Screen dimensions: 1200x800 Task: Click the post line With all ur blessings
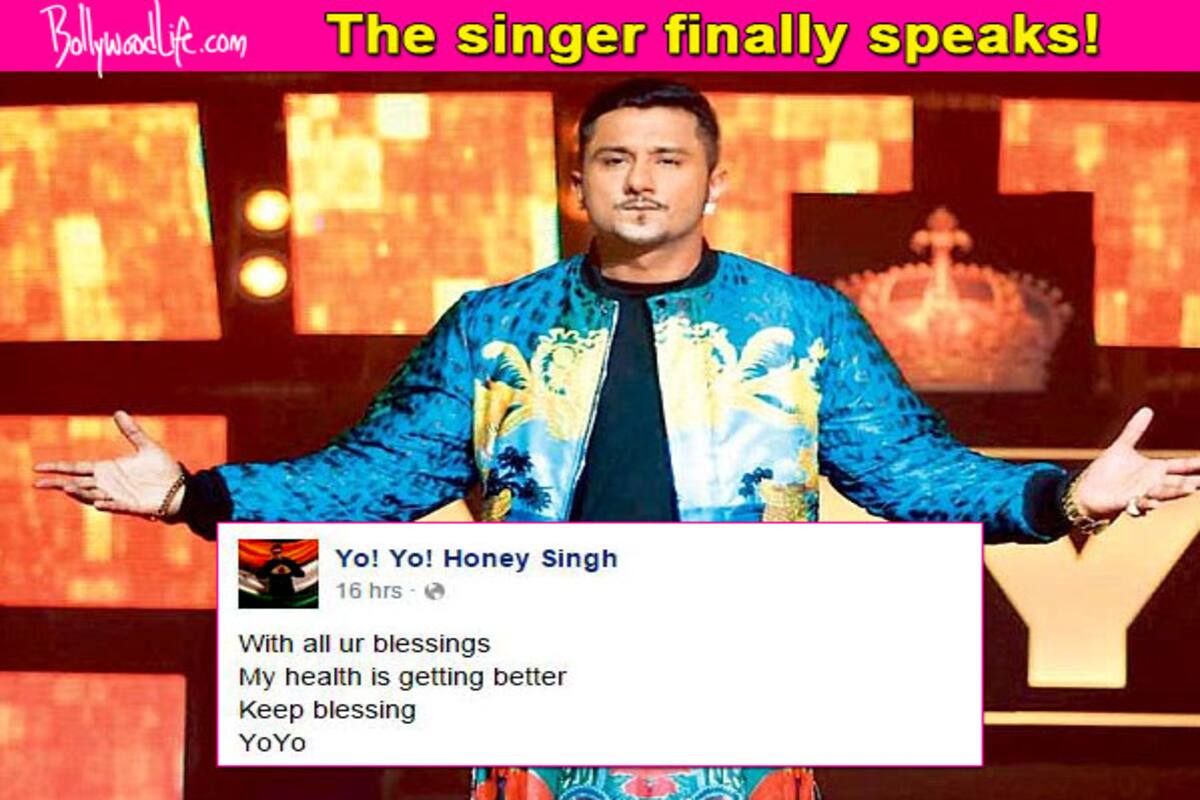pos(364,643)
